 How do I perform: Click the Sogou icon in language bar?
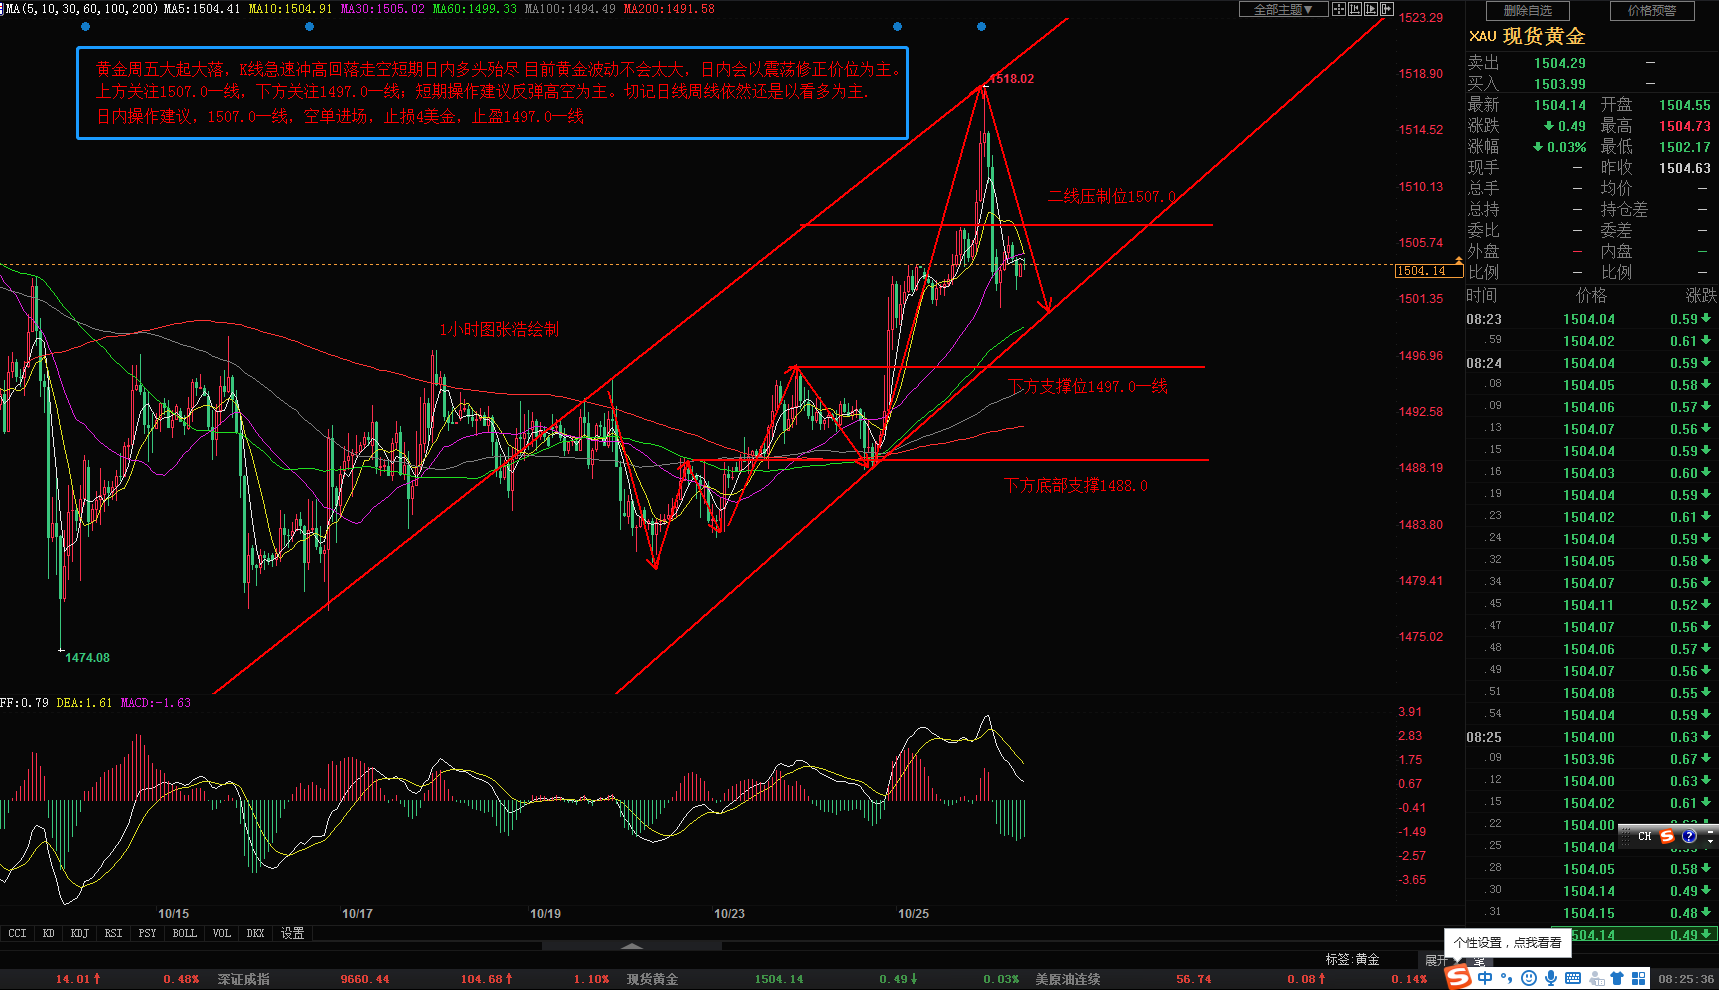point(1667,836)
